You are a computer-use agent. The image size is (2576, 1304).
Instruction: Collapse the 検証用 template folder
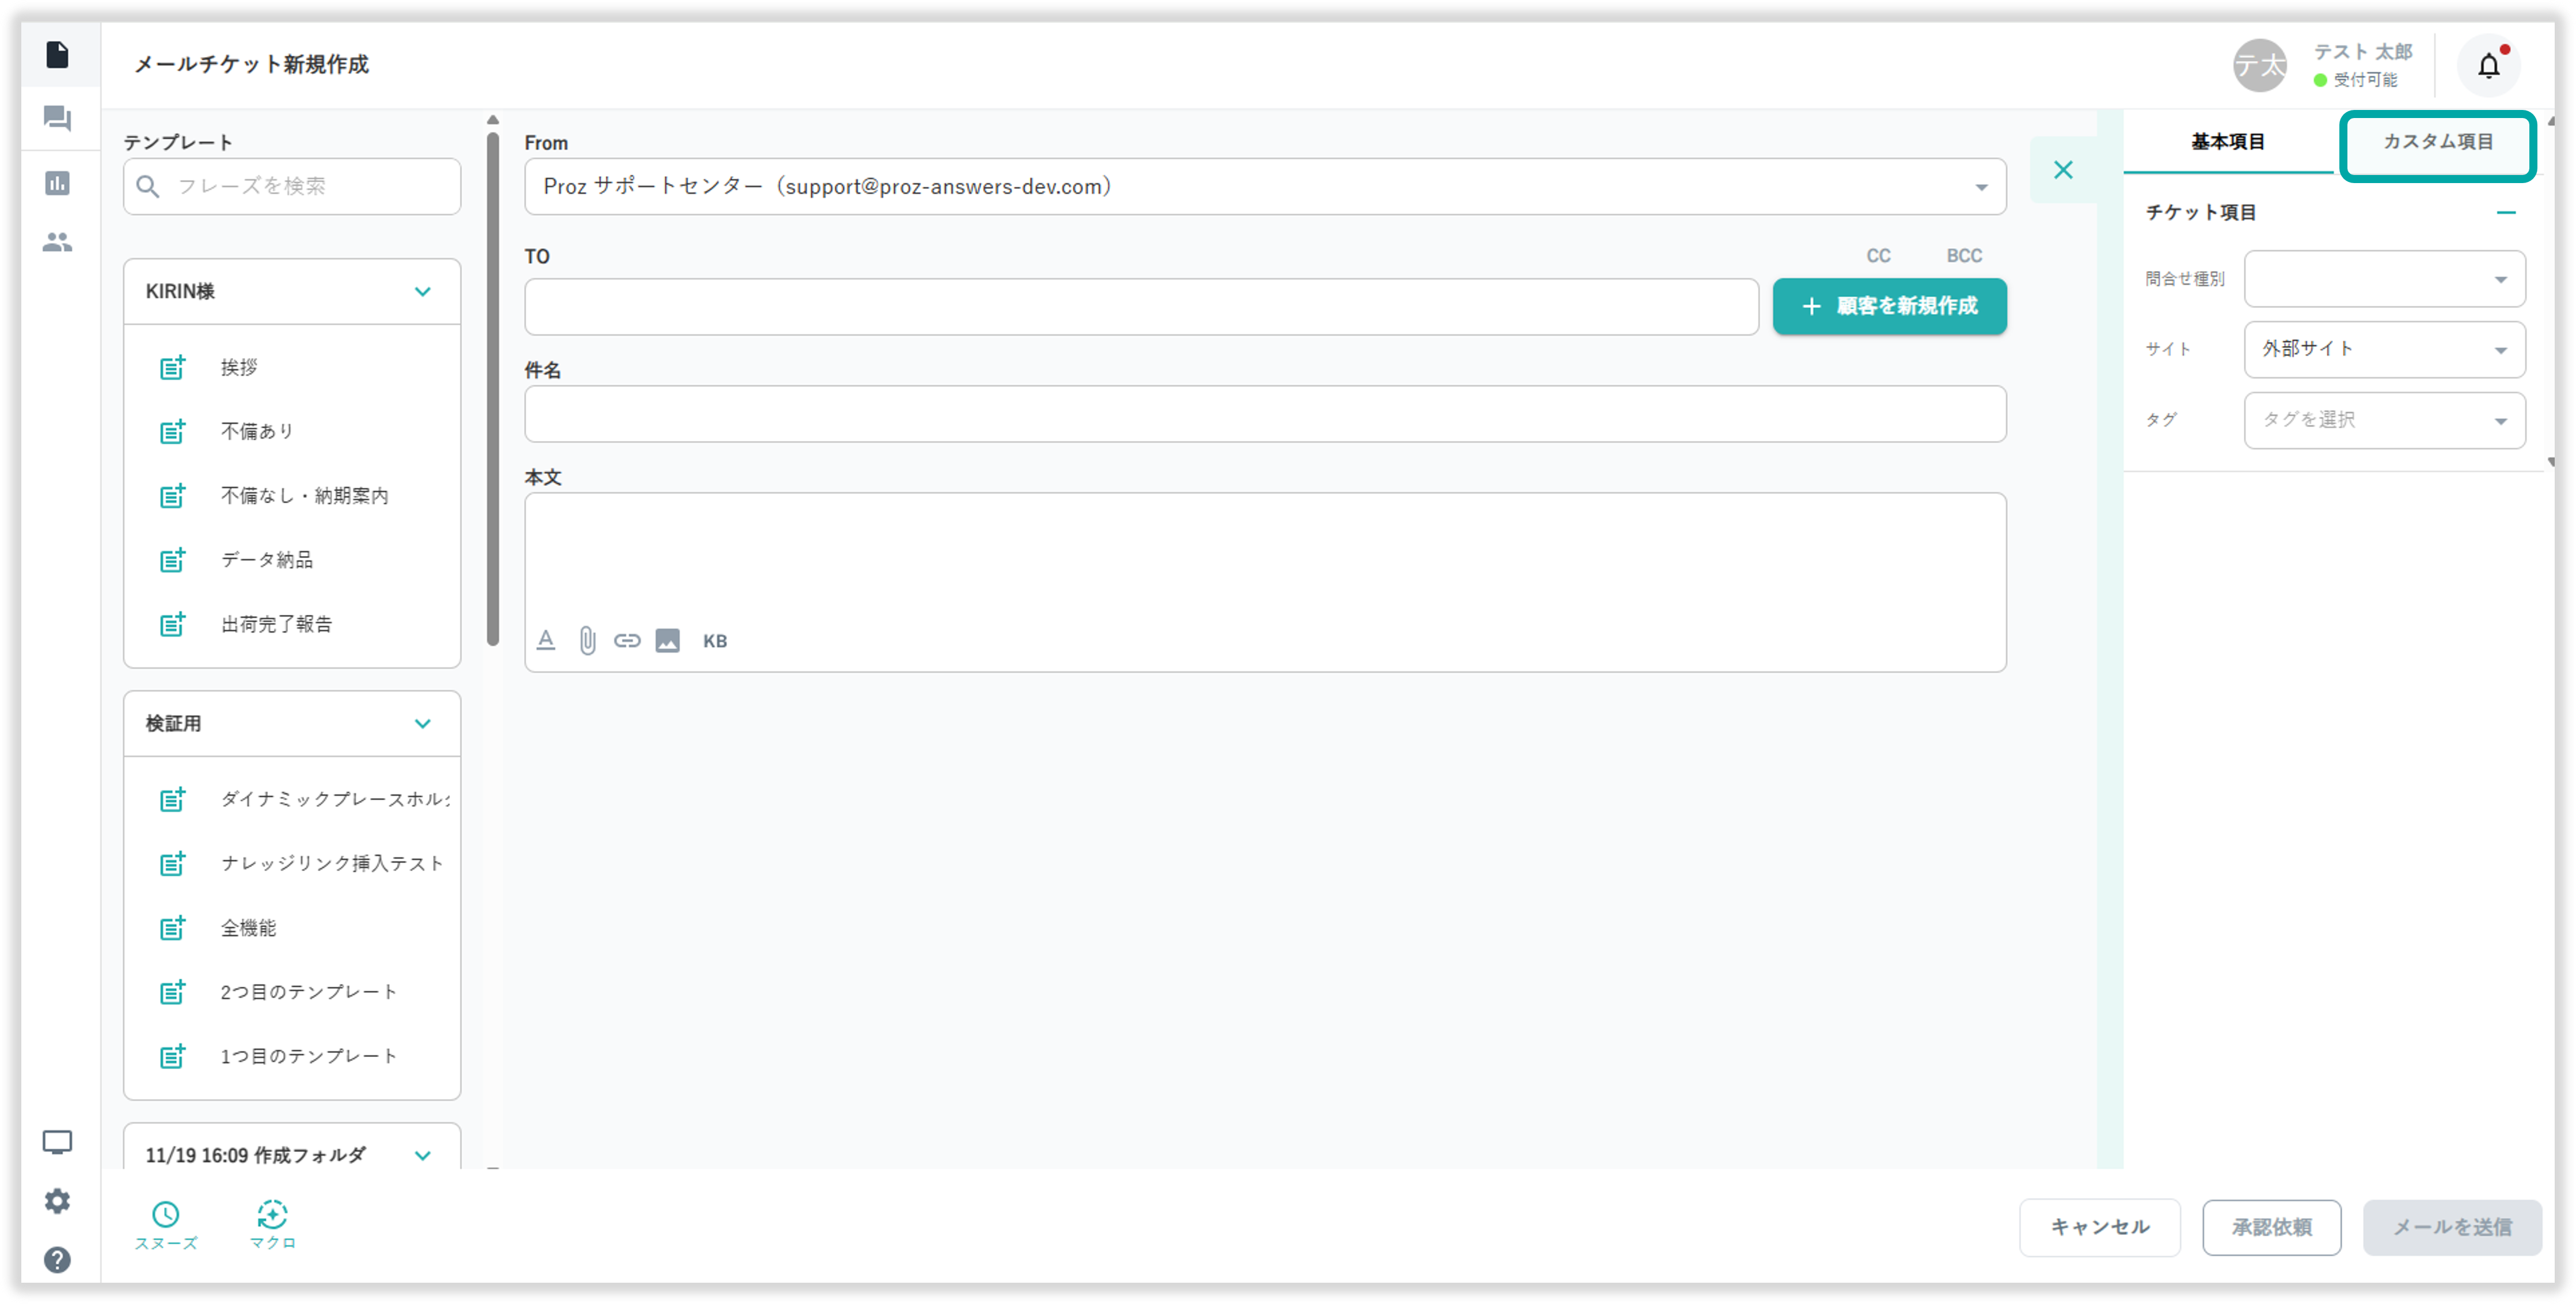point(423,724)
